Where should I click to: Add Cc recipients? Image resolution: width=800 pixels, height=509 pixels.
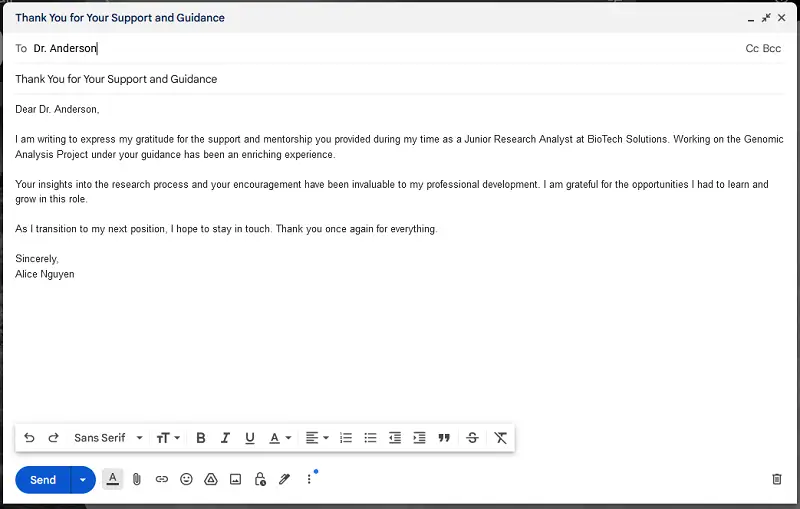(752, 48)
